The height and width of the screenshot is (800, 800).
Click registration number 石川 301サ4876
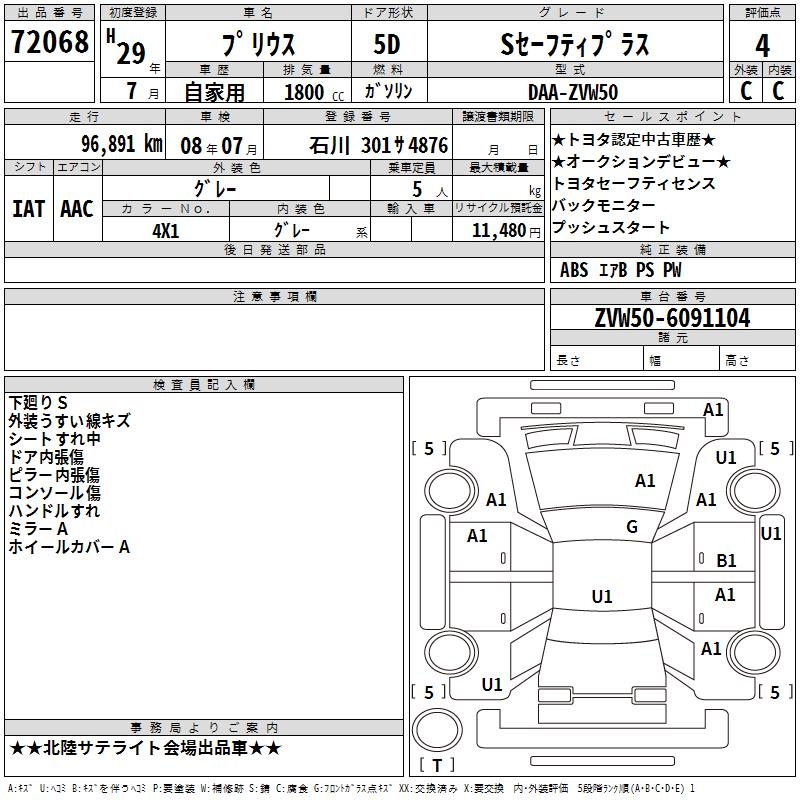[379, 145]
